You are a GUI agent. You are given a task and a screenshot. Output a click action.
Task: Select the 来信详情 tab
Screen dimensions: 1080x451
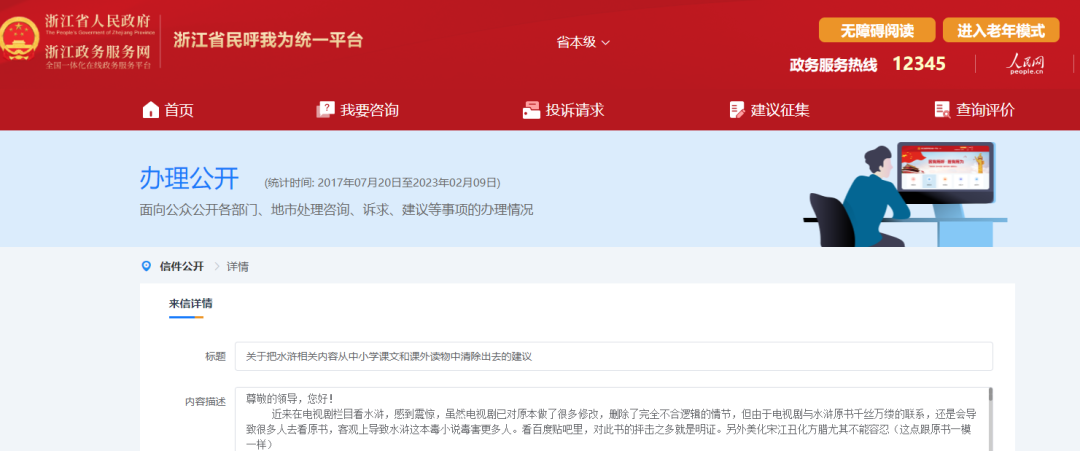coord(191,304)
